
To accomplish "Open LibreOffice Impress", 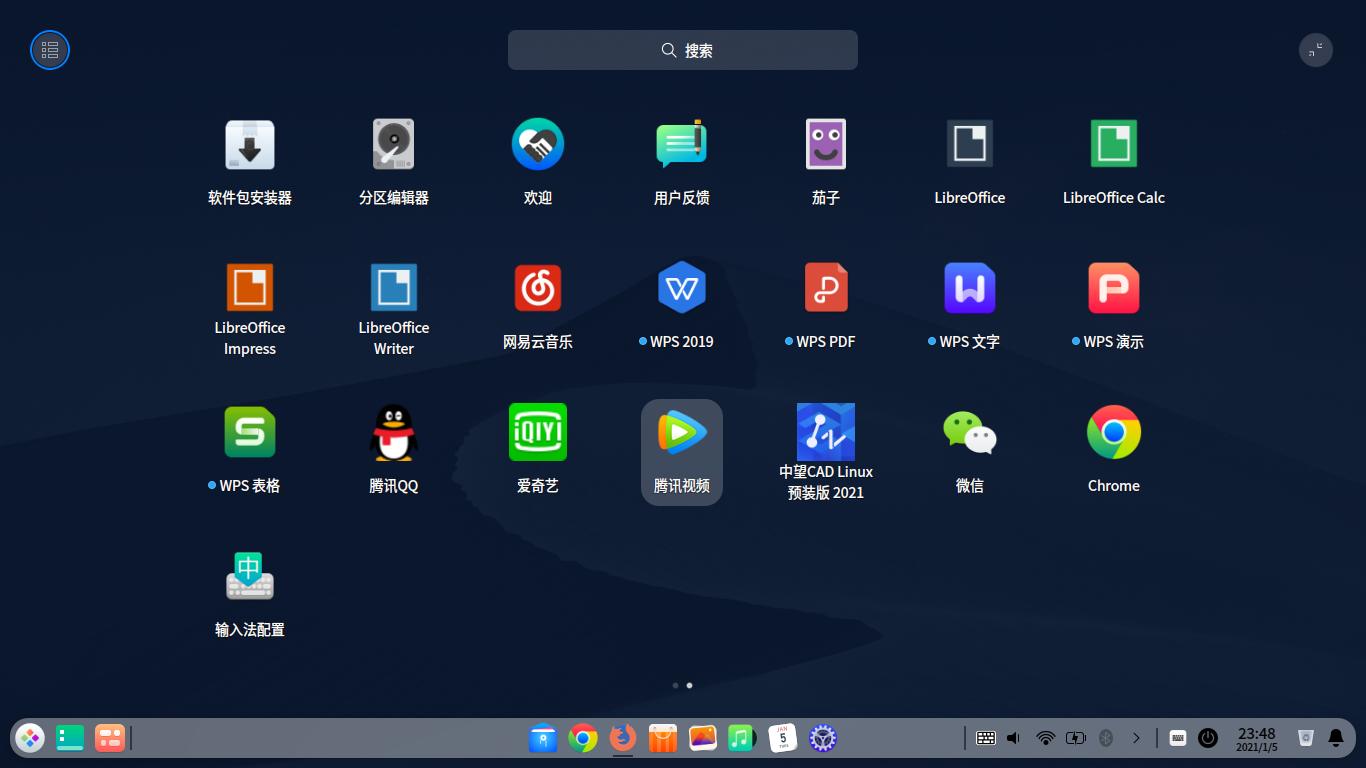I will pyautogui.click(x=249, y=288).
